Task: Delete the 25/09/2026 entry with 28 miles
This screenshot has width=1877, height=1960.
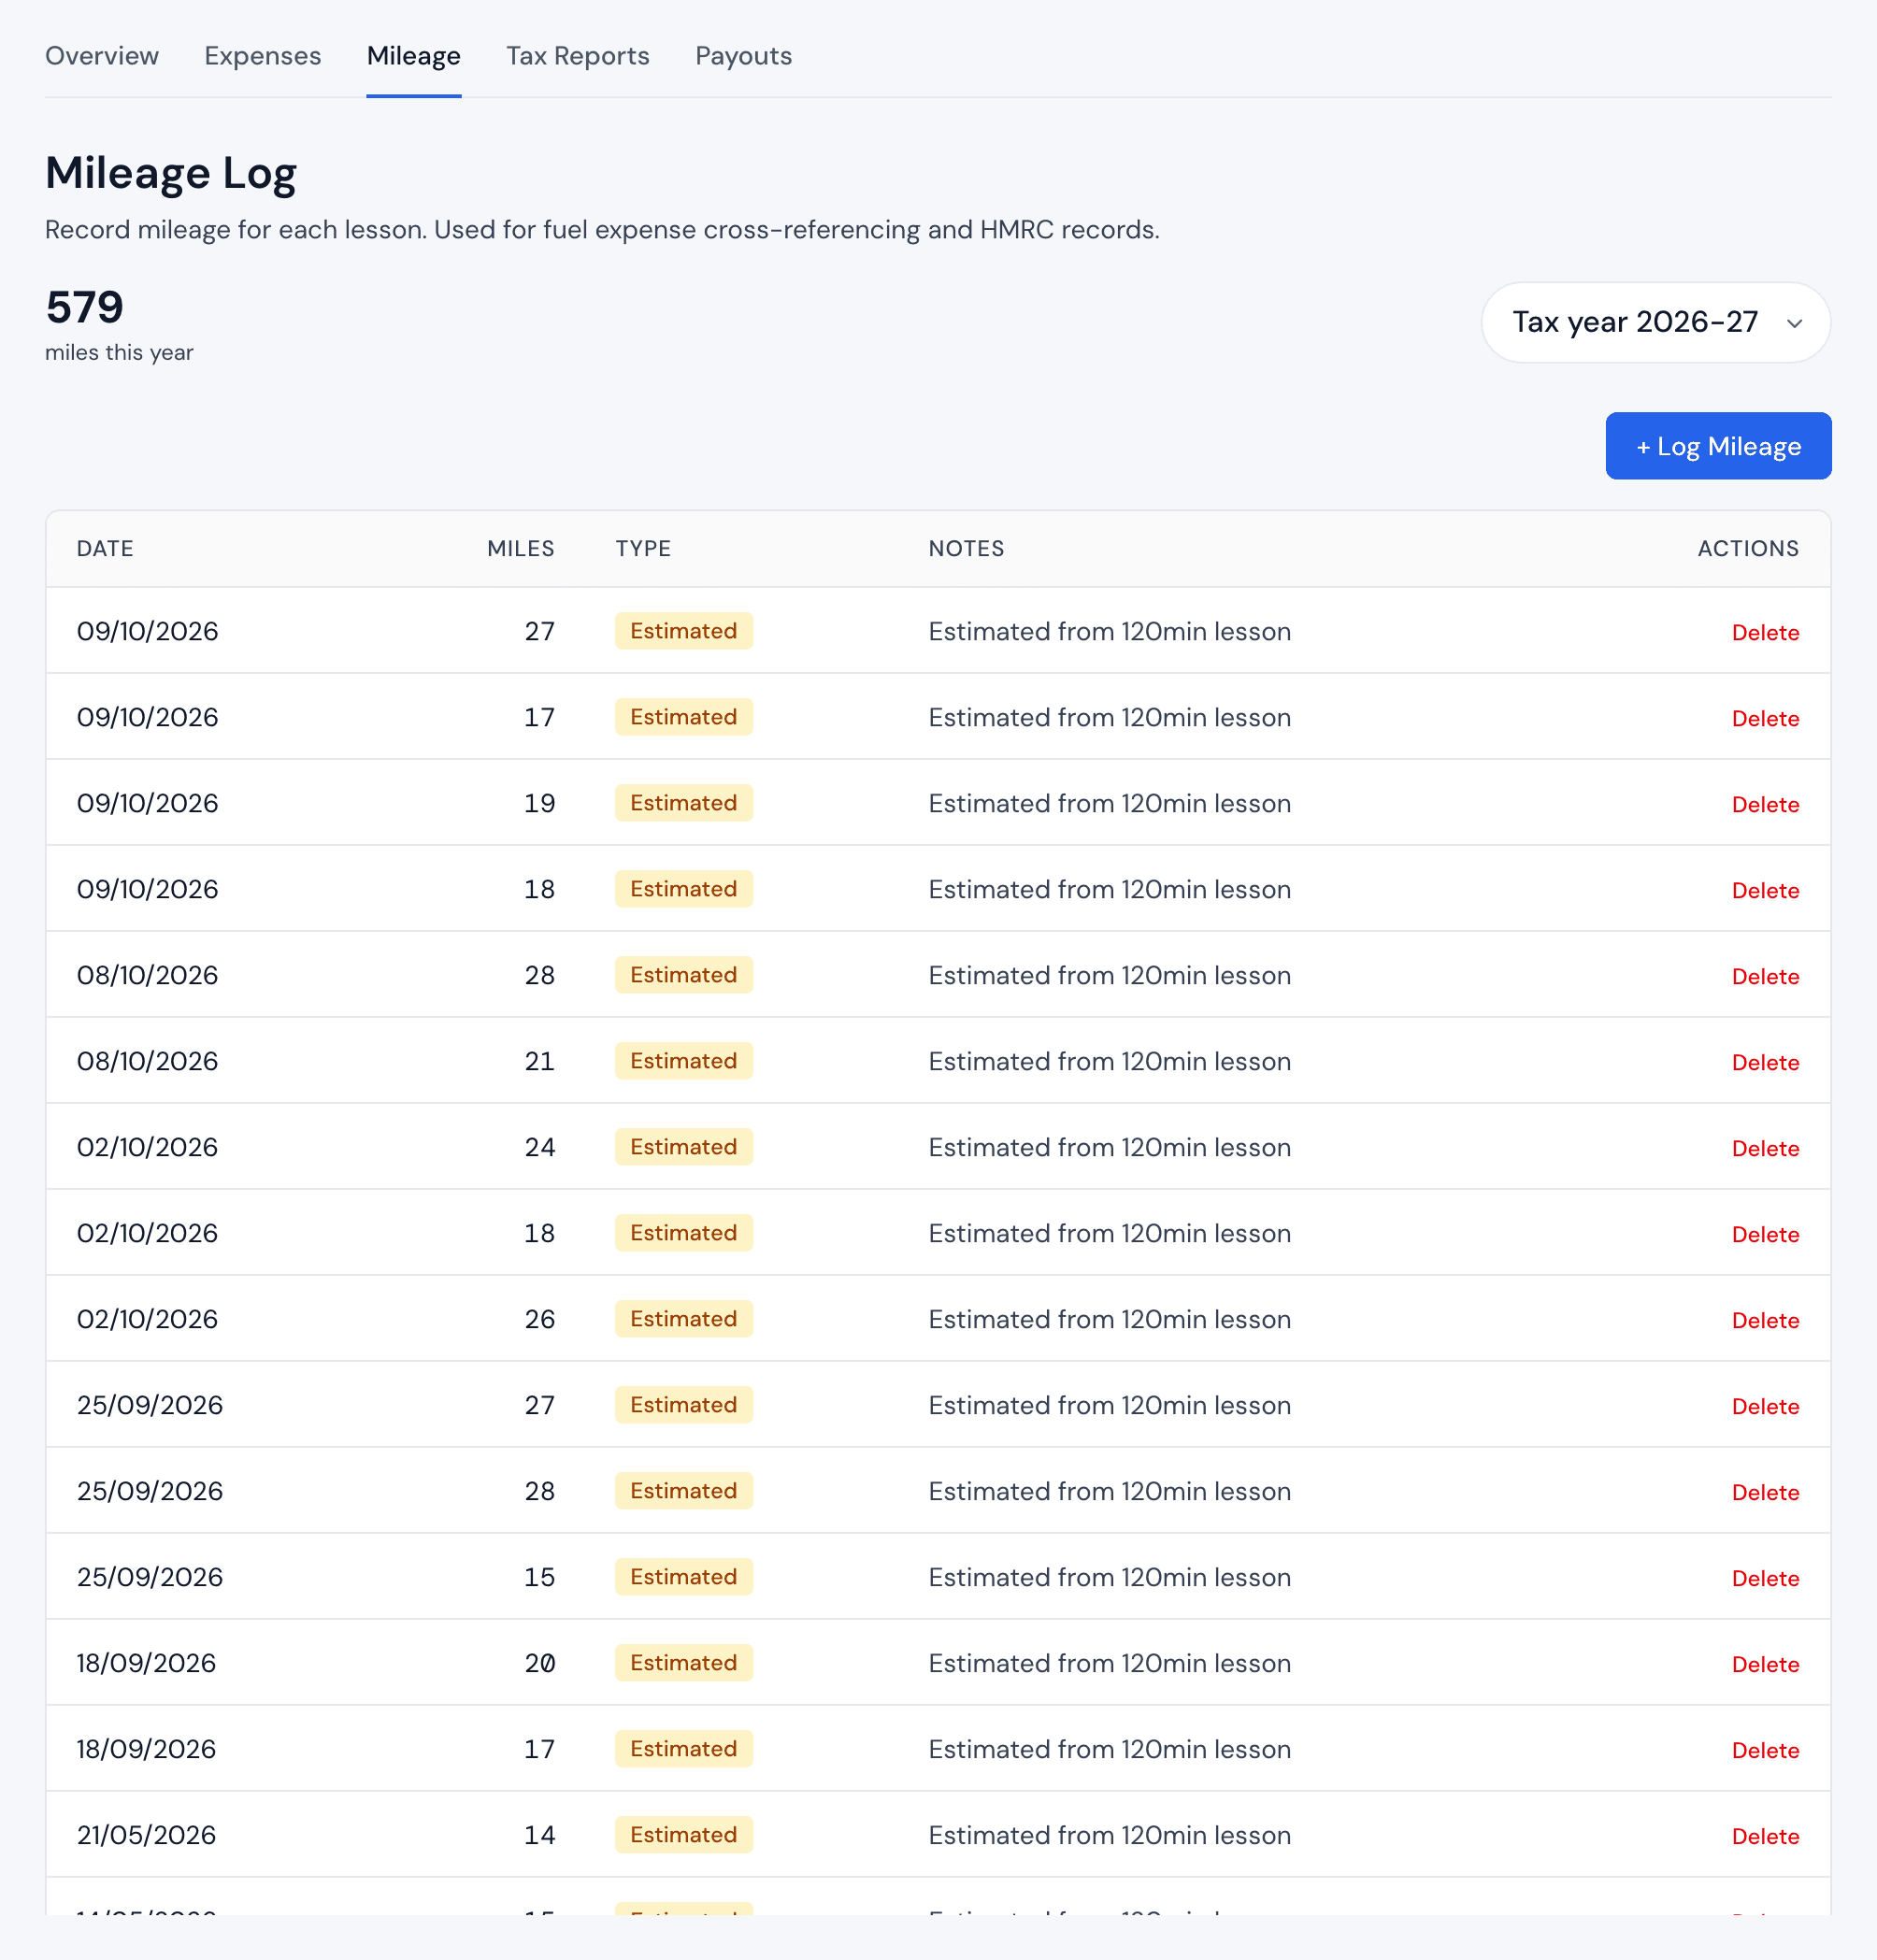Action: (1765, 1492)
